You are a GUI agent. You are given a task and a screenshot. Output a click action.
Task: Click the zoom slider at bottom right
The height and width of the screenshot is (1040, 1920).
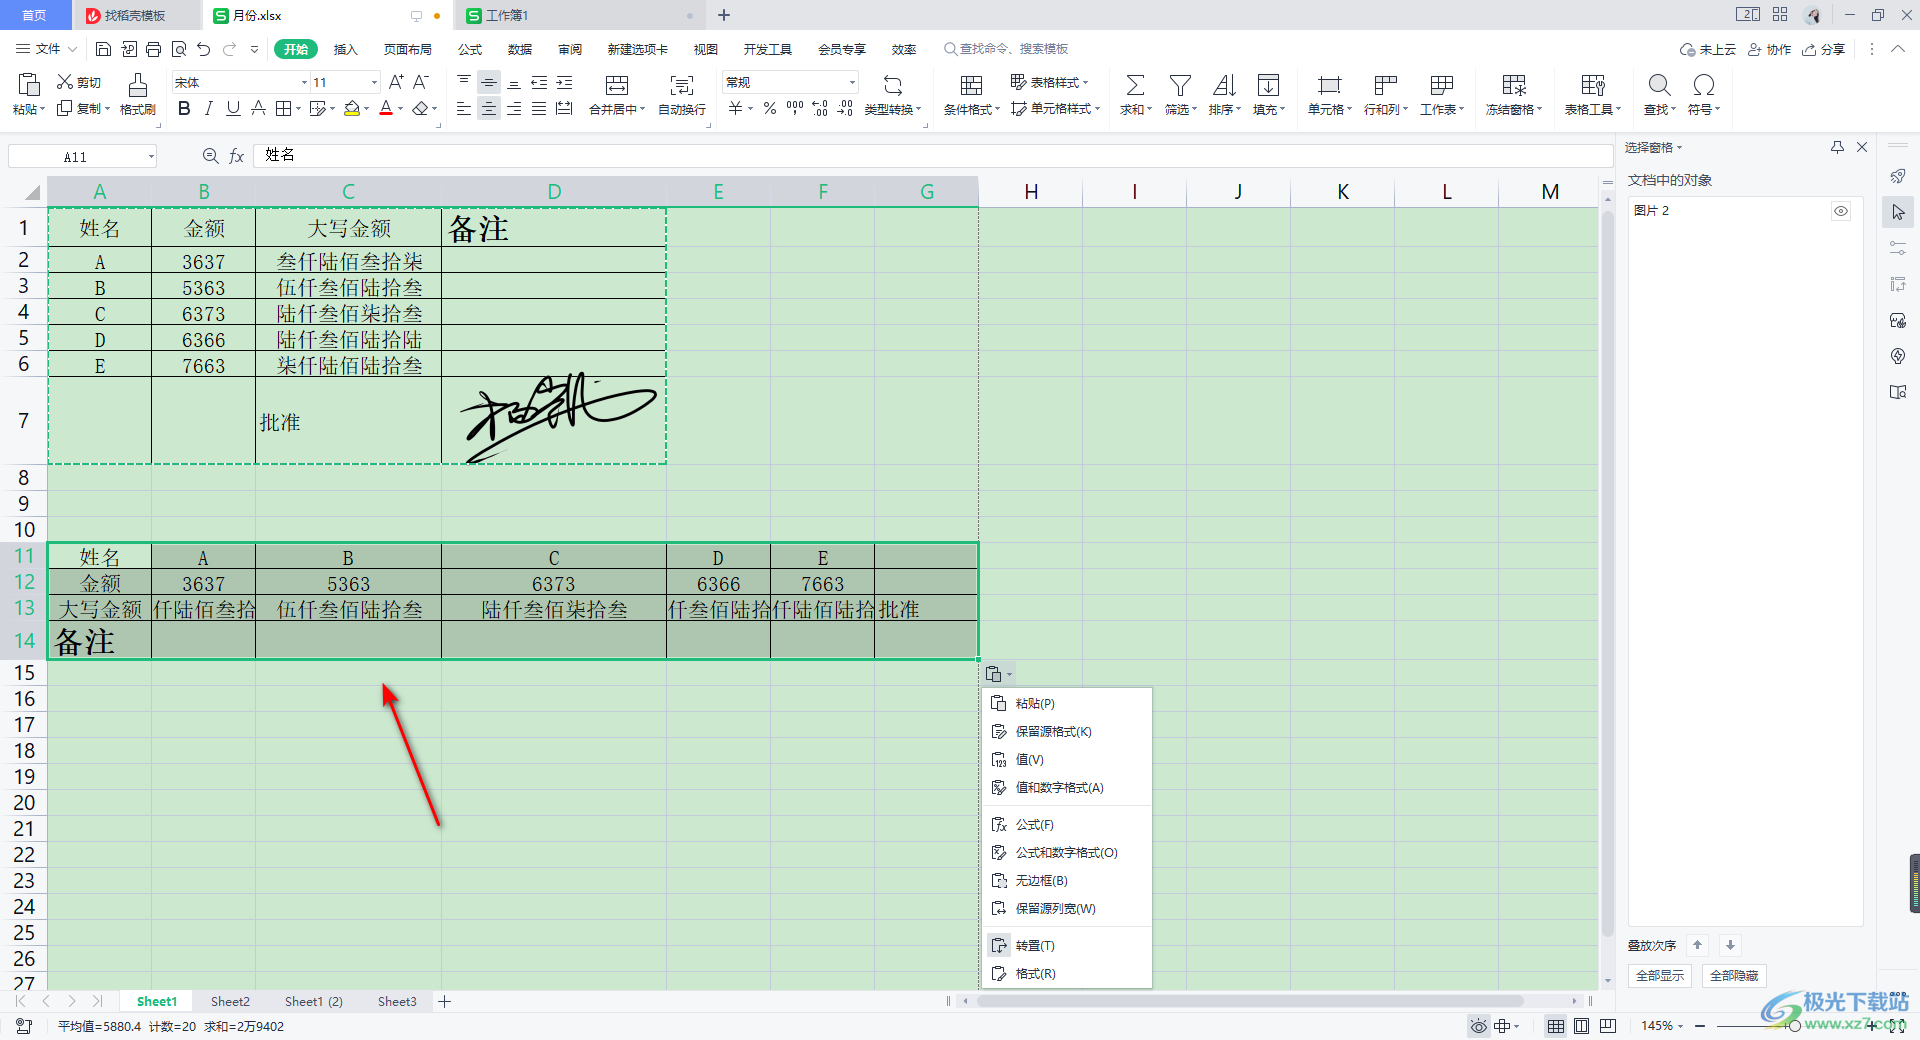pos(1795,1026)
